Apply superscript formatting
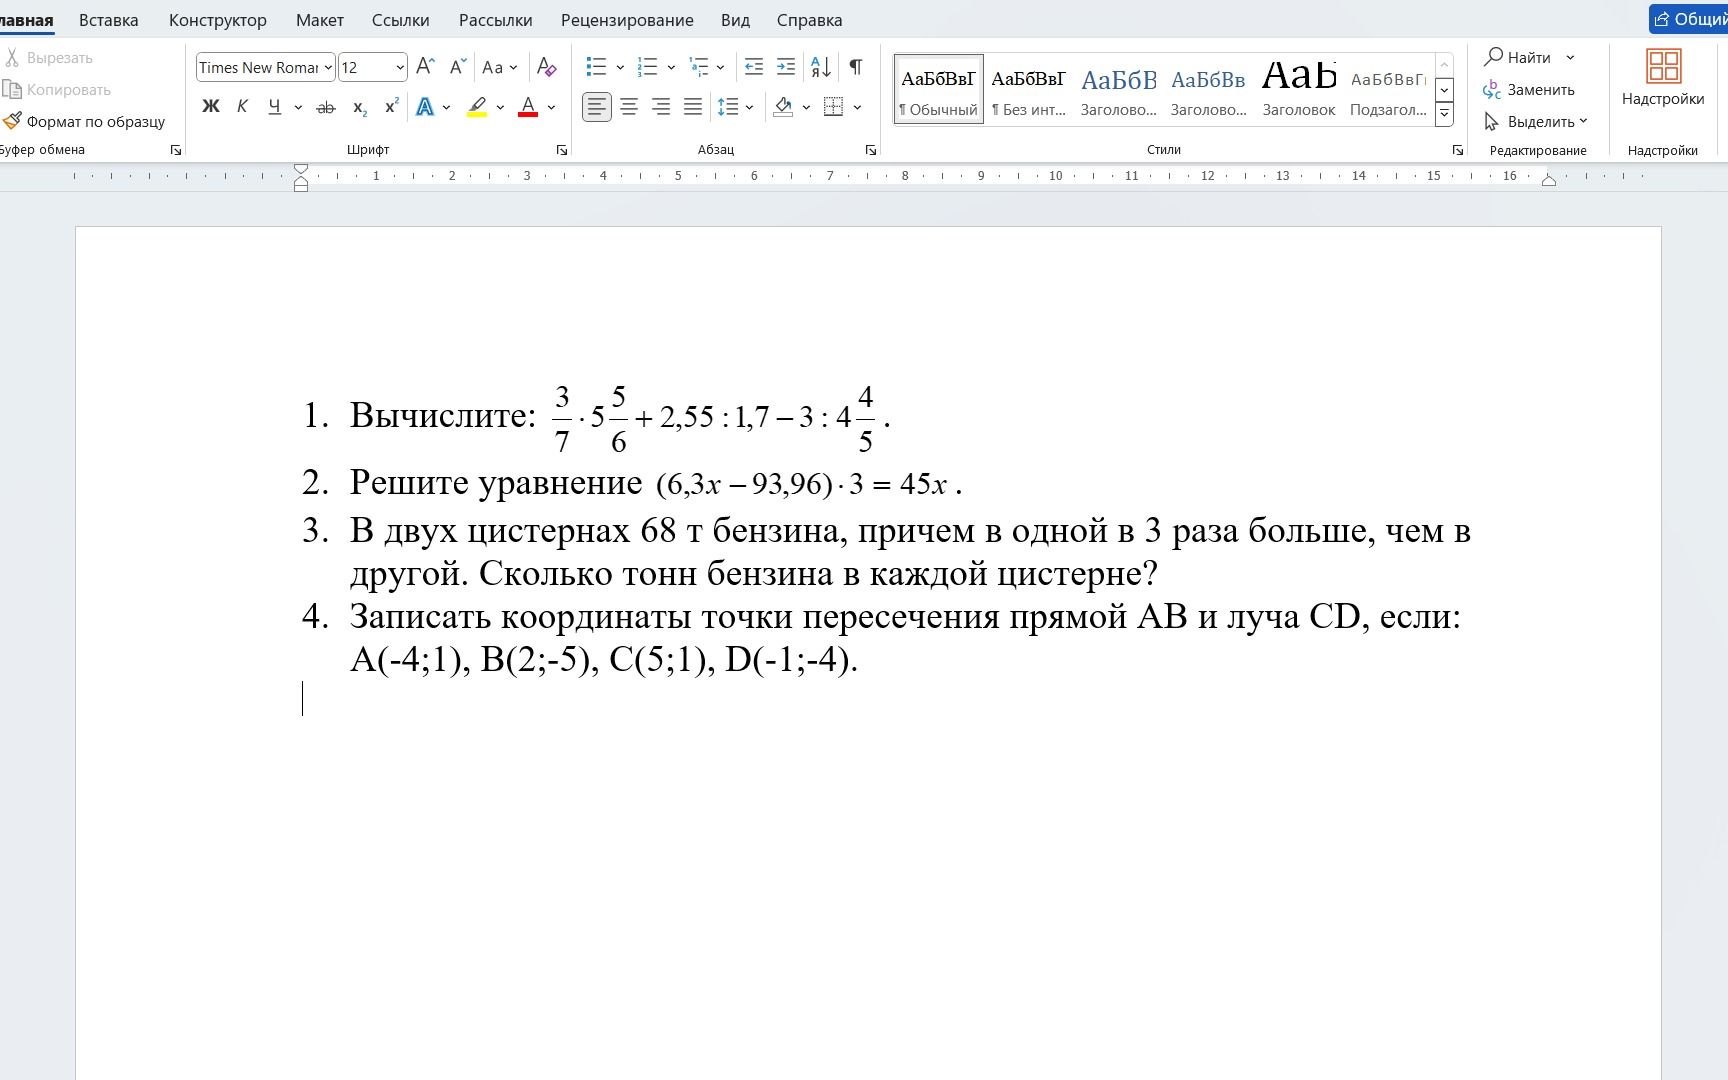The image size is (1728, 1080). pyautogui.click(x=392, y=107)
